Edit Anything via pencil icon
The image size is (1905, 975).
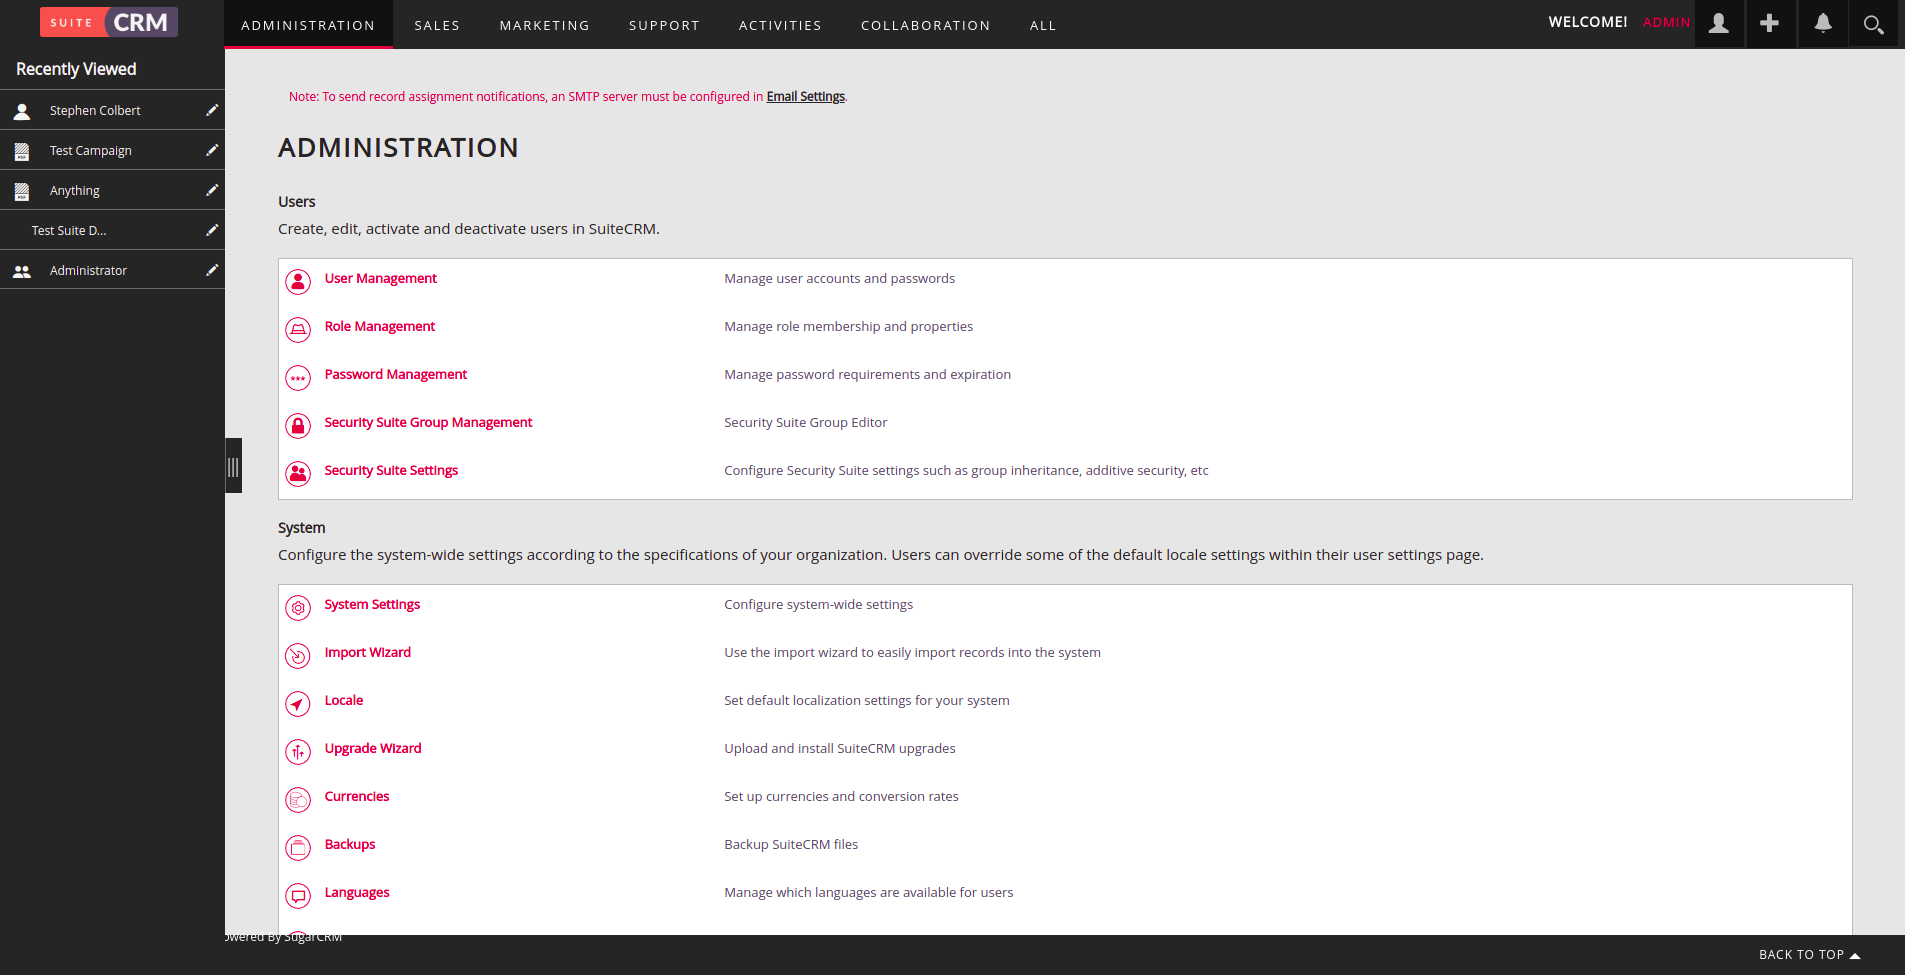212,190
